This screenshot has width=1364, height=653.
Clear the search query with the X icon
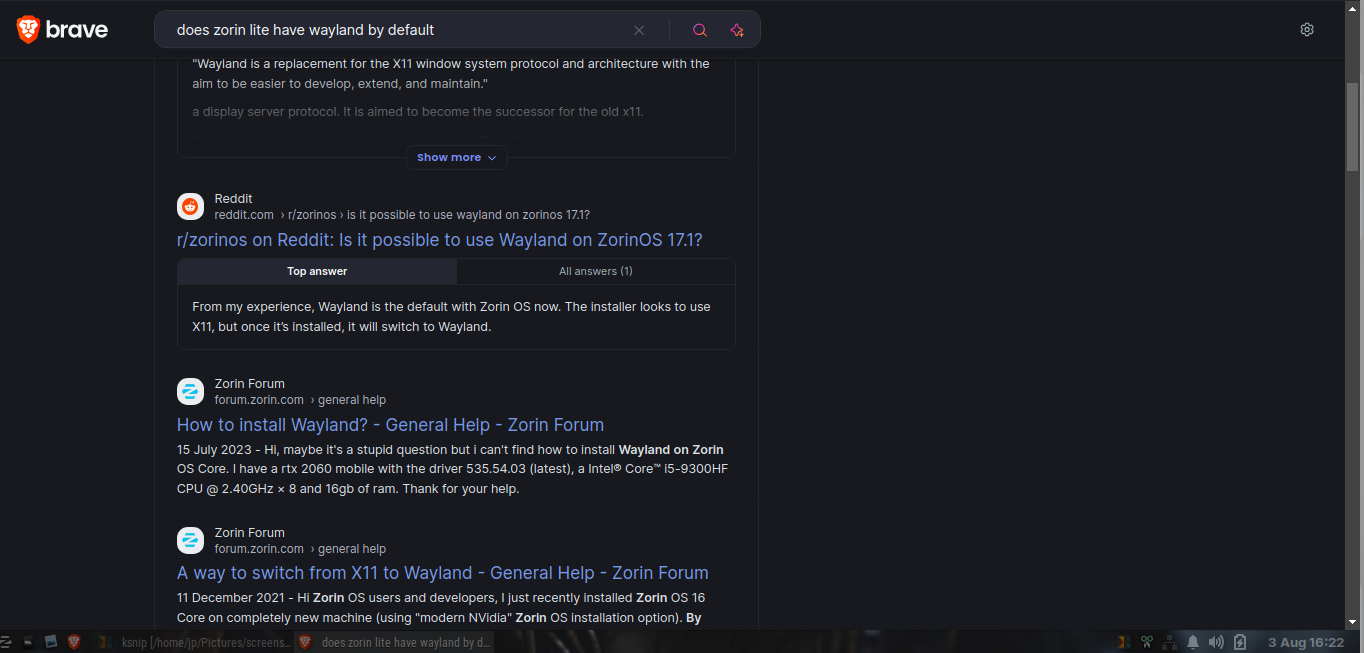(x=639, y=30)
